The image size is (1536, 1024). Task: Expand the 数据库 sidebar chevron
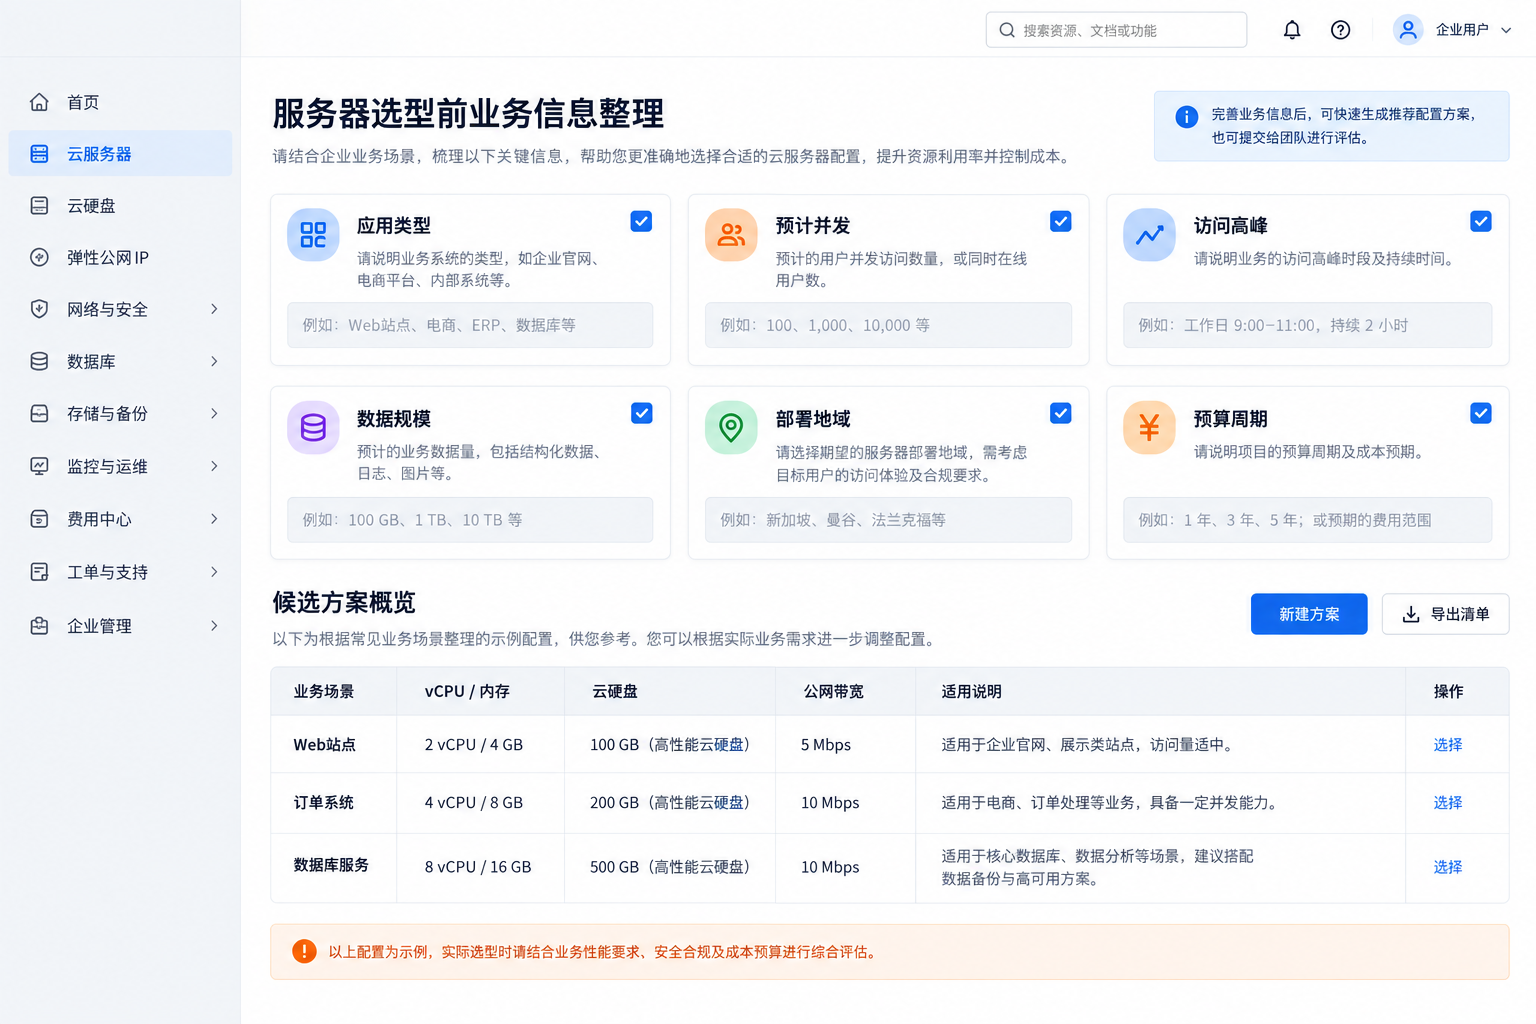[214, 361]
